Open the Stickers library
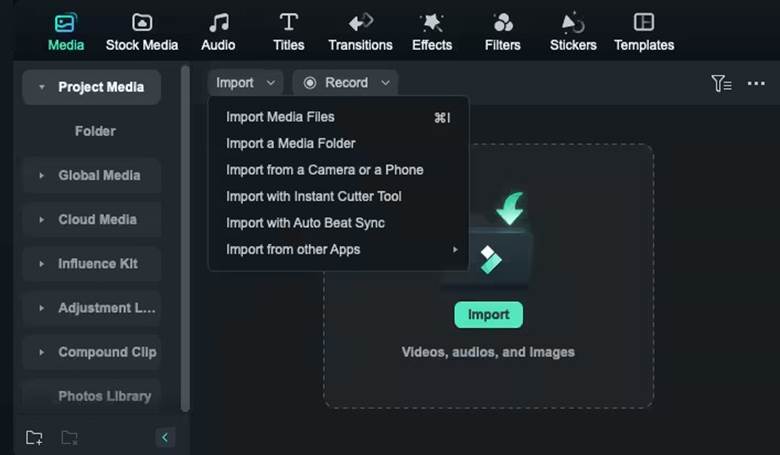780x455 pixels. 573,32
